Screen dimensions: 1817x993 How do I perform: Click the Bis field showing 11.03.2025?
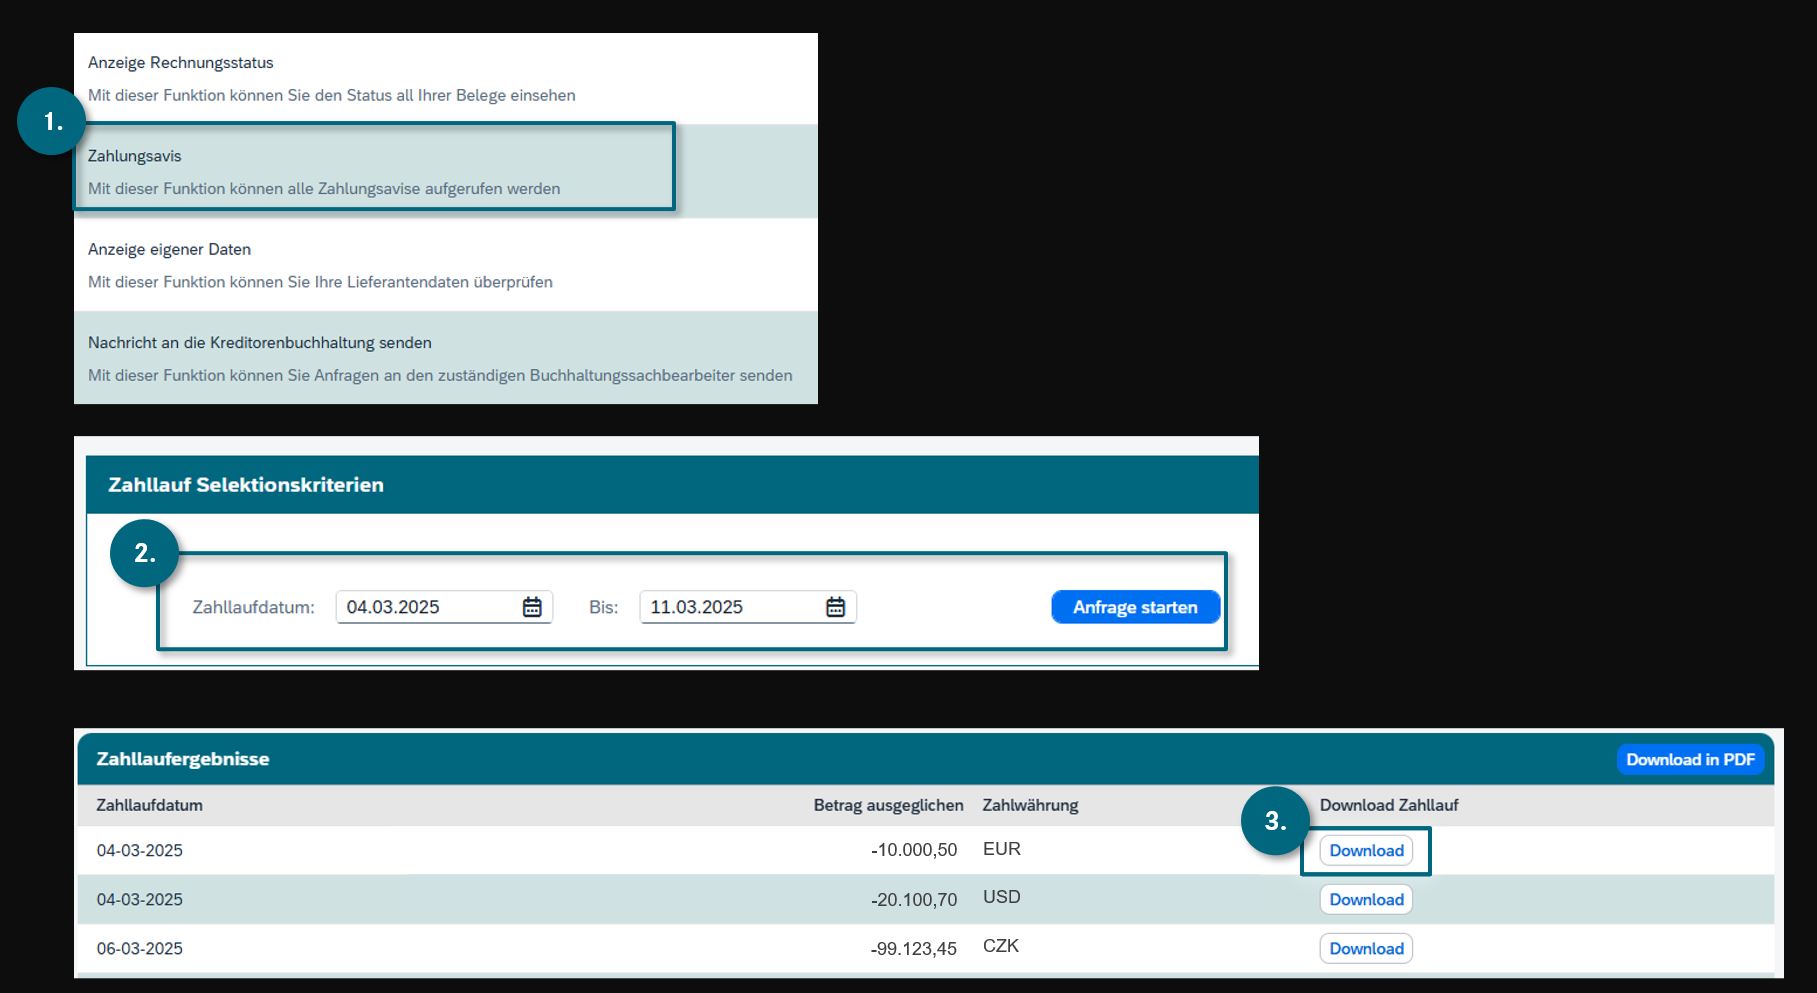(x=730, y=607)
